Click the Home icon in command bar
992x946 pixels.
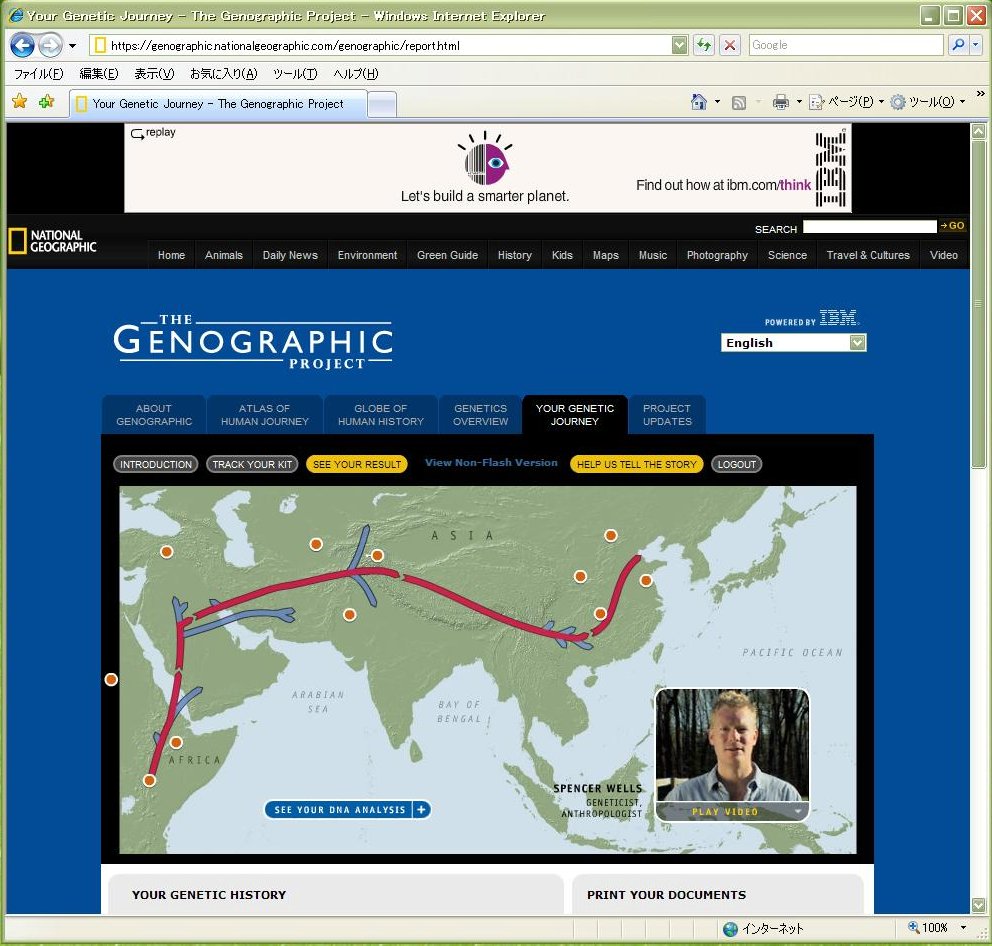[x=698, y=102]
